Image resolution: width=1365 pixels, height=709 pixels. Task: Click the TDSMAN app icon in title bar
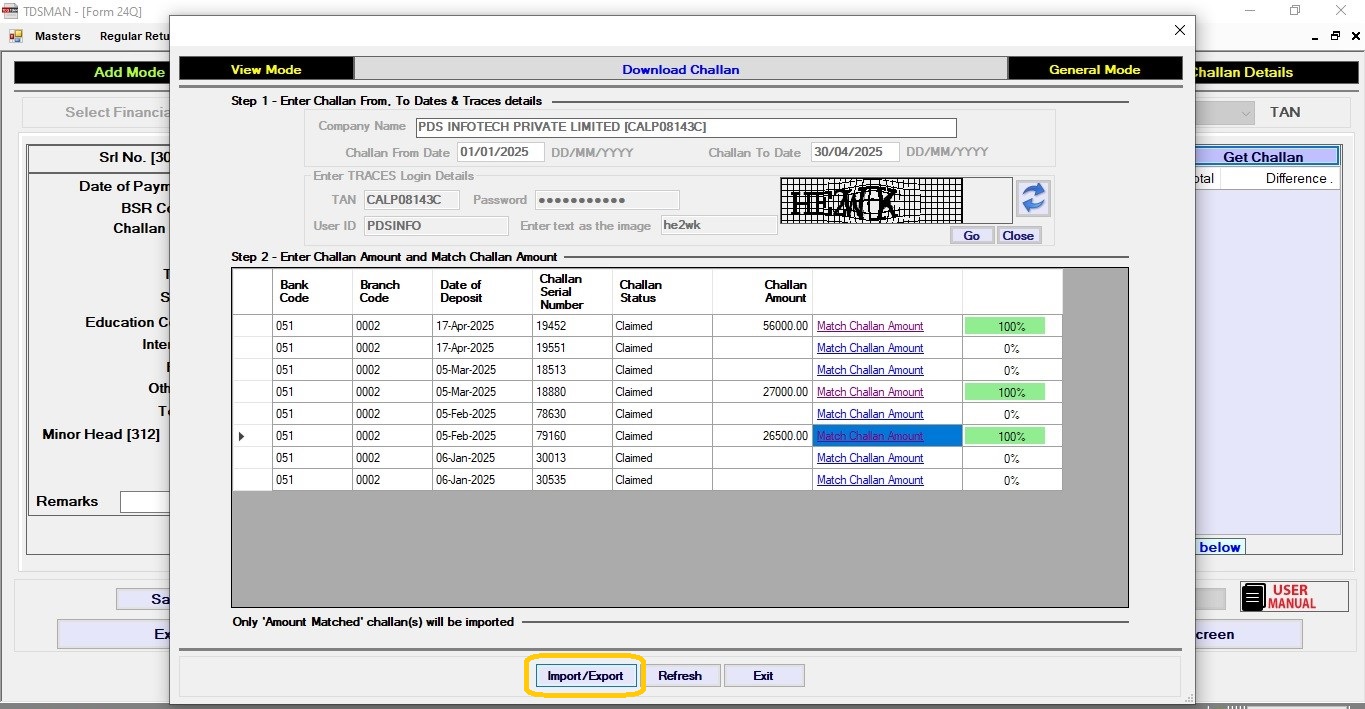10,11
